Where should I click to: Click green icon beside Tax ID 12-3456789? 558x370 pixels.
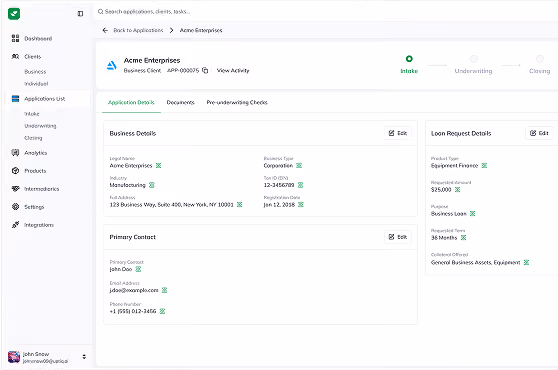click(x=300, y=185)
